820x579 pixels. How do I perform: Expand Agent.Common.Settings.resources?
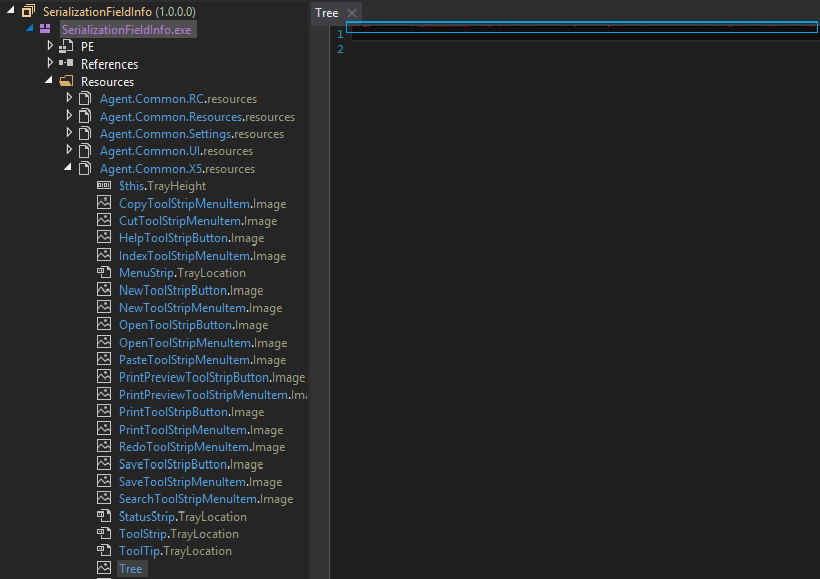pos(69,133)
